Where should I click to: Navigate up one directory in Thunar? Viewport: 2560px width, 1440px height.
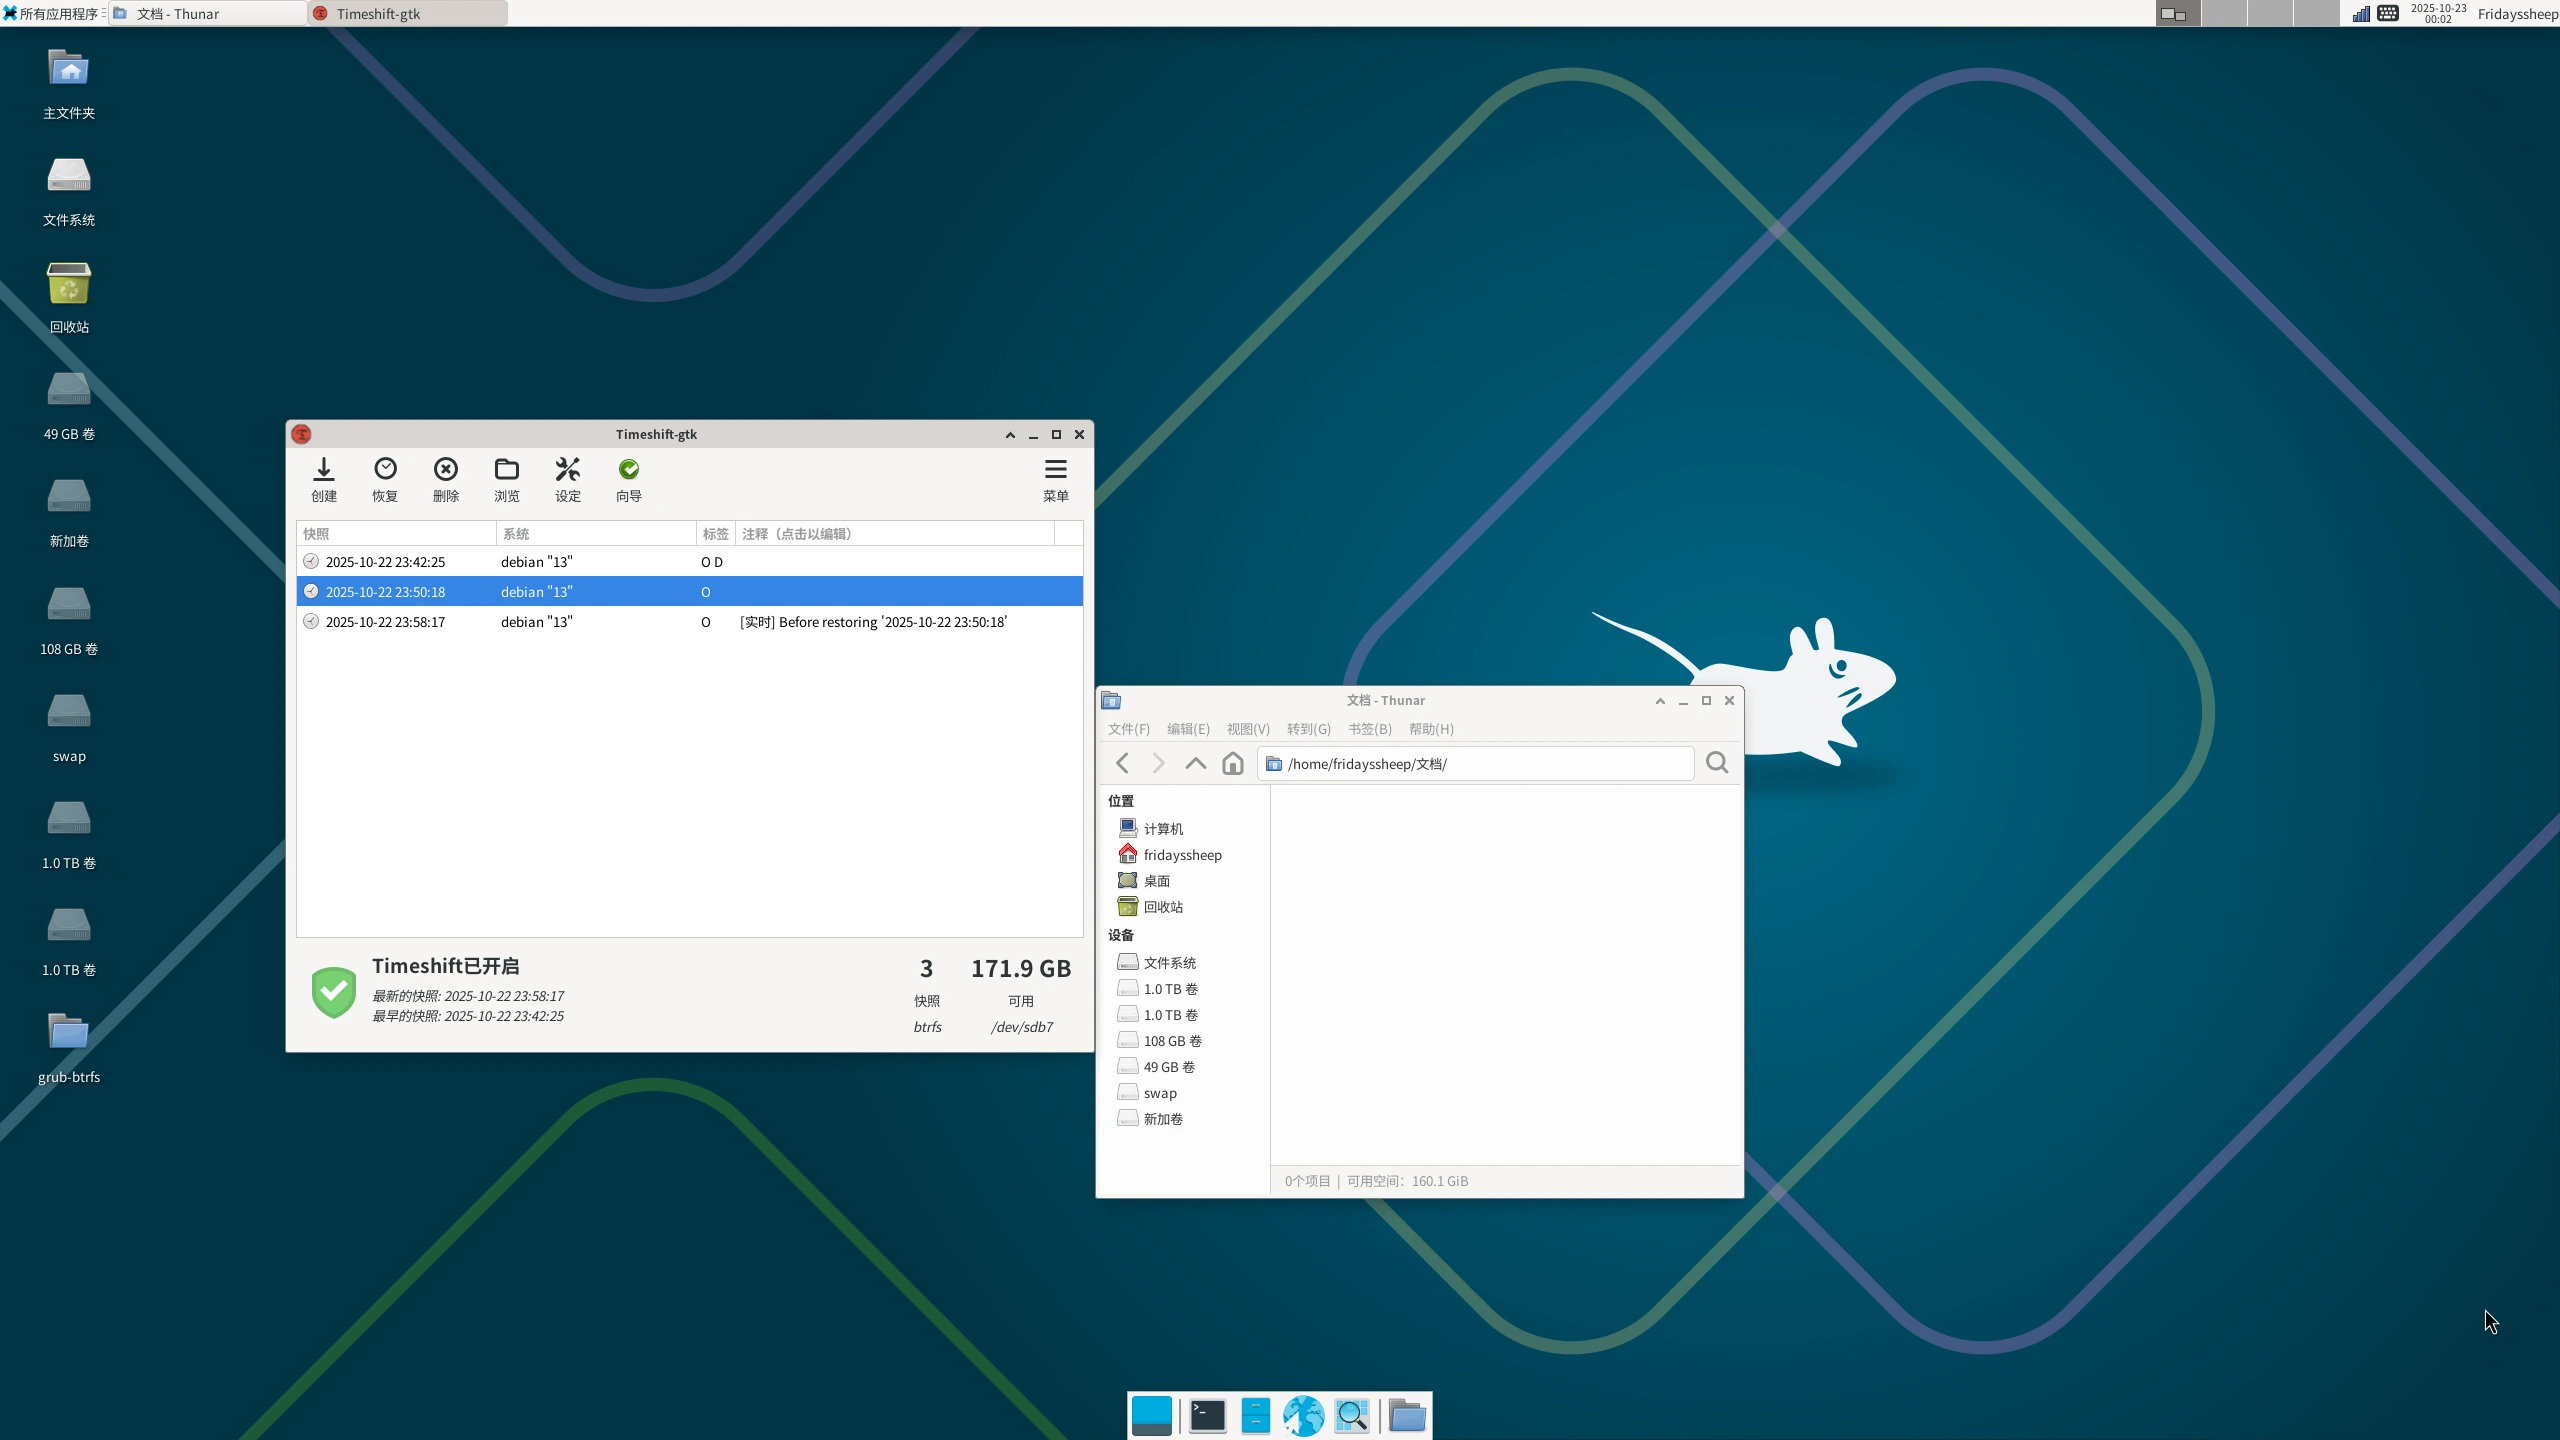(x=1195, y=763)
